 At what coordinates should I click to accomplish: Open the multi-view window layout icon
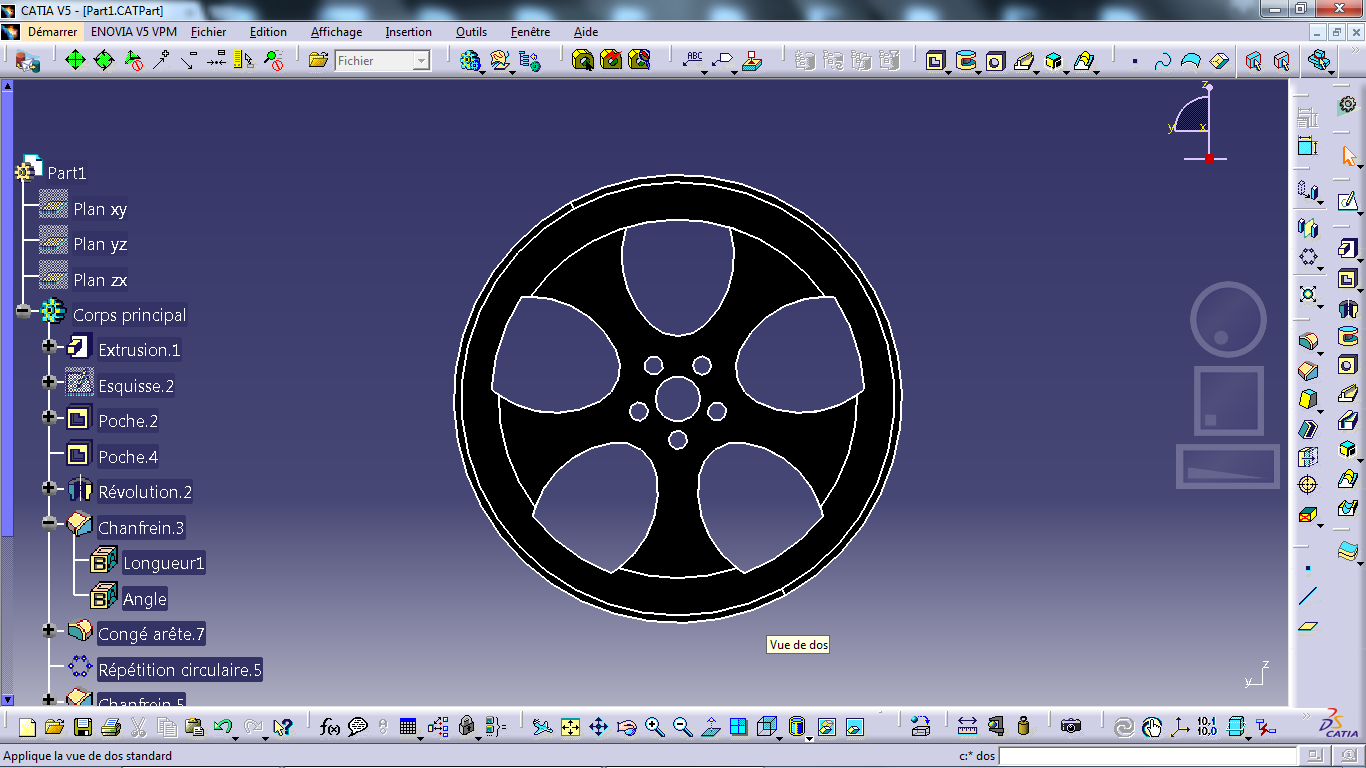(x=739, y=727)
